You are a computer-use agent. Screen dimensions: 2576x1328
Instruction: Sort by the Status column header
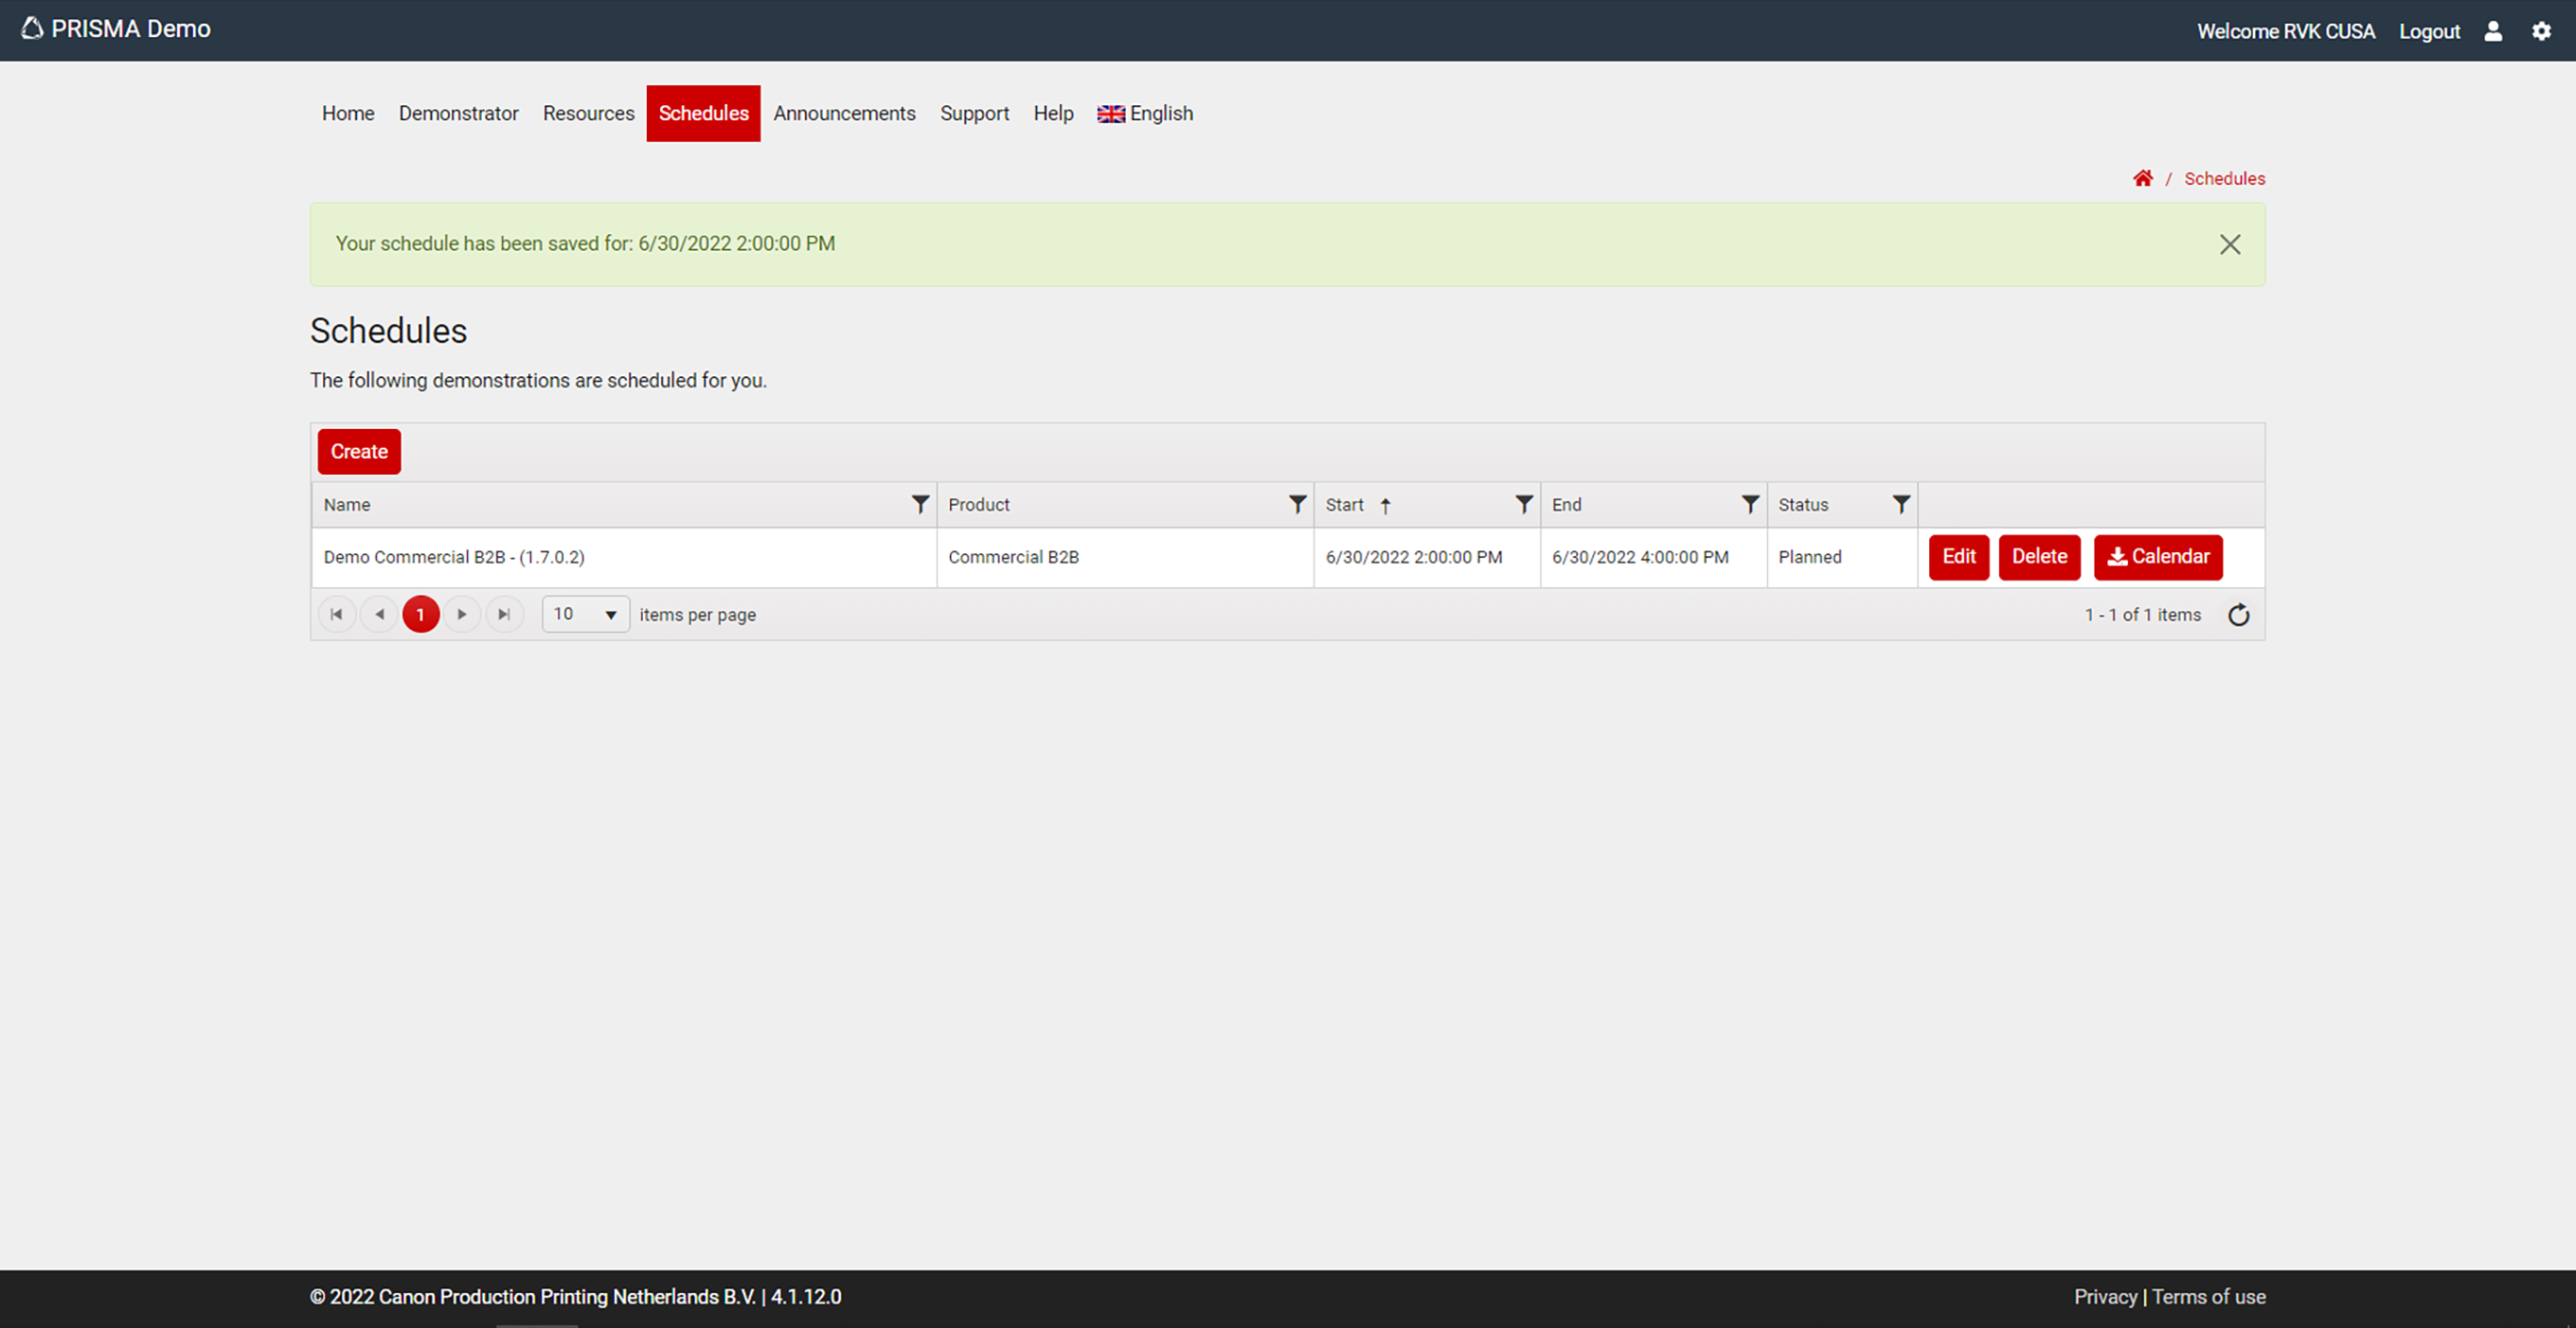[x=1803, y=505]
